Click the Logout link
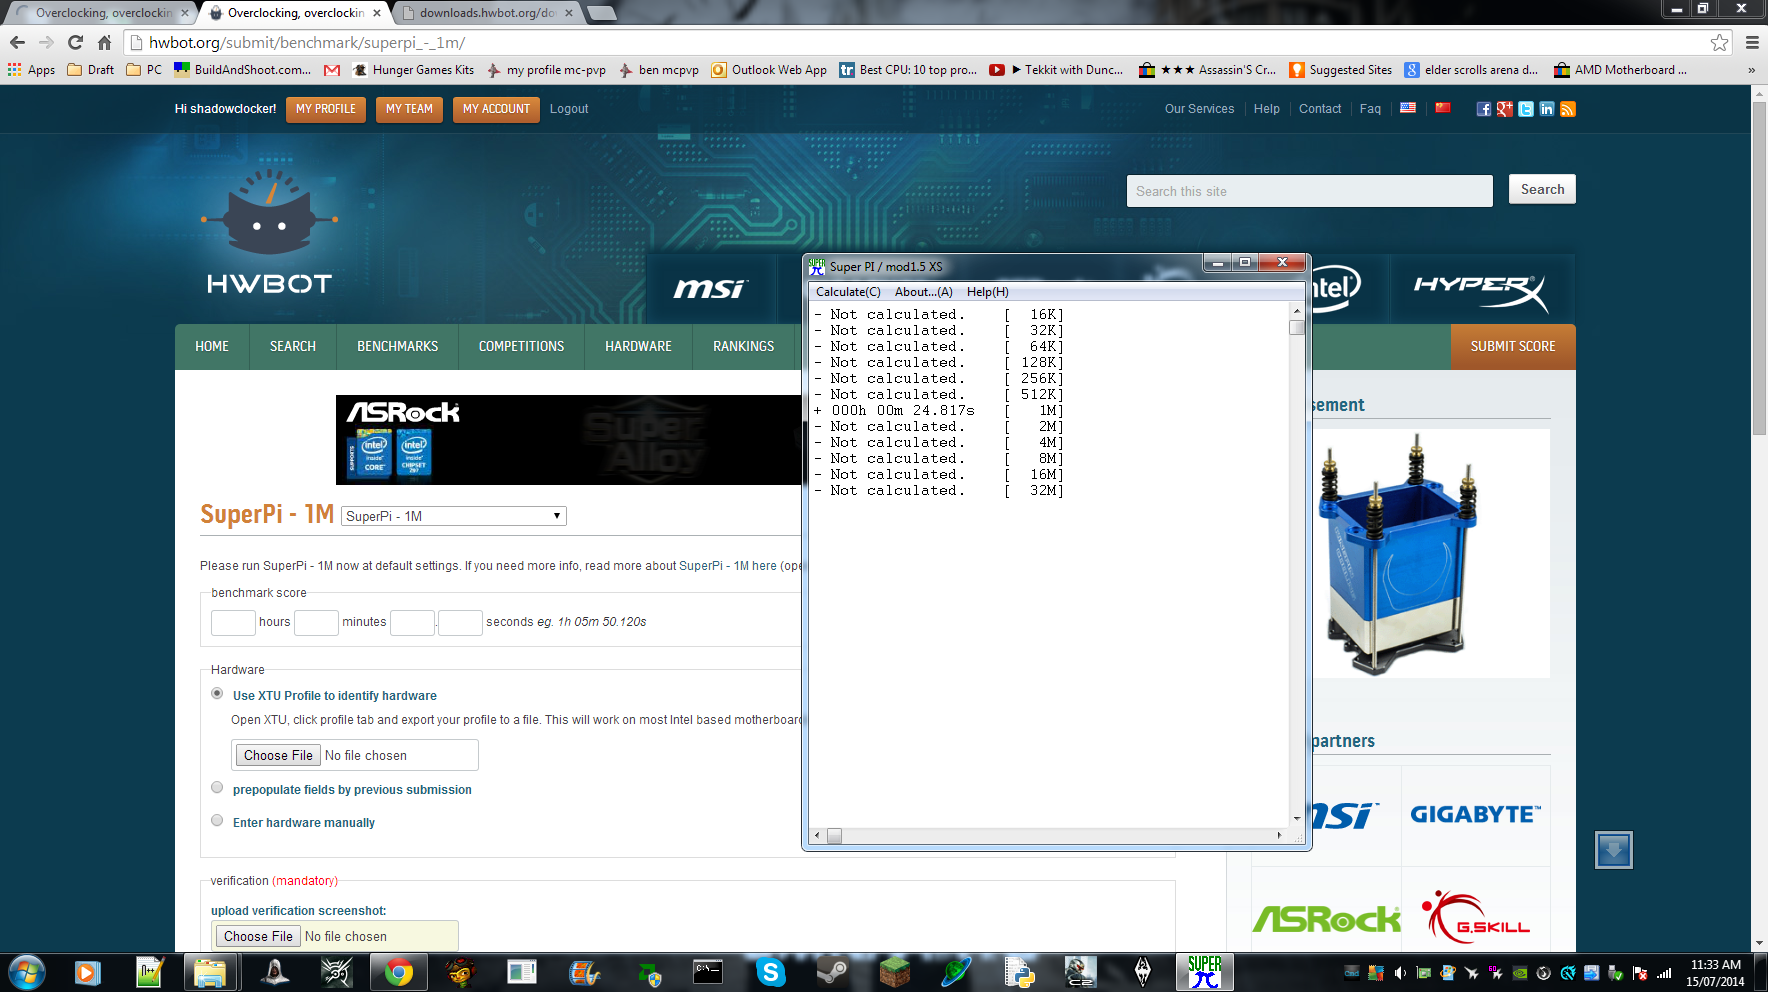The height and width of the screenshot is (992, 1768). click(569, 109)
